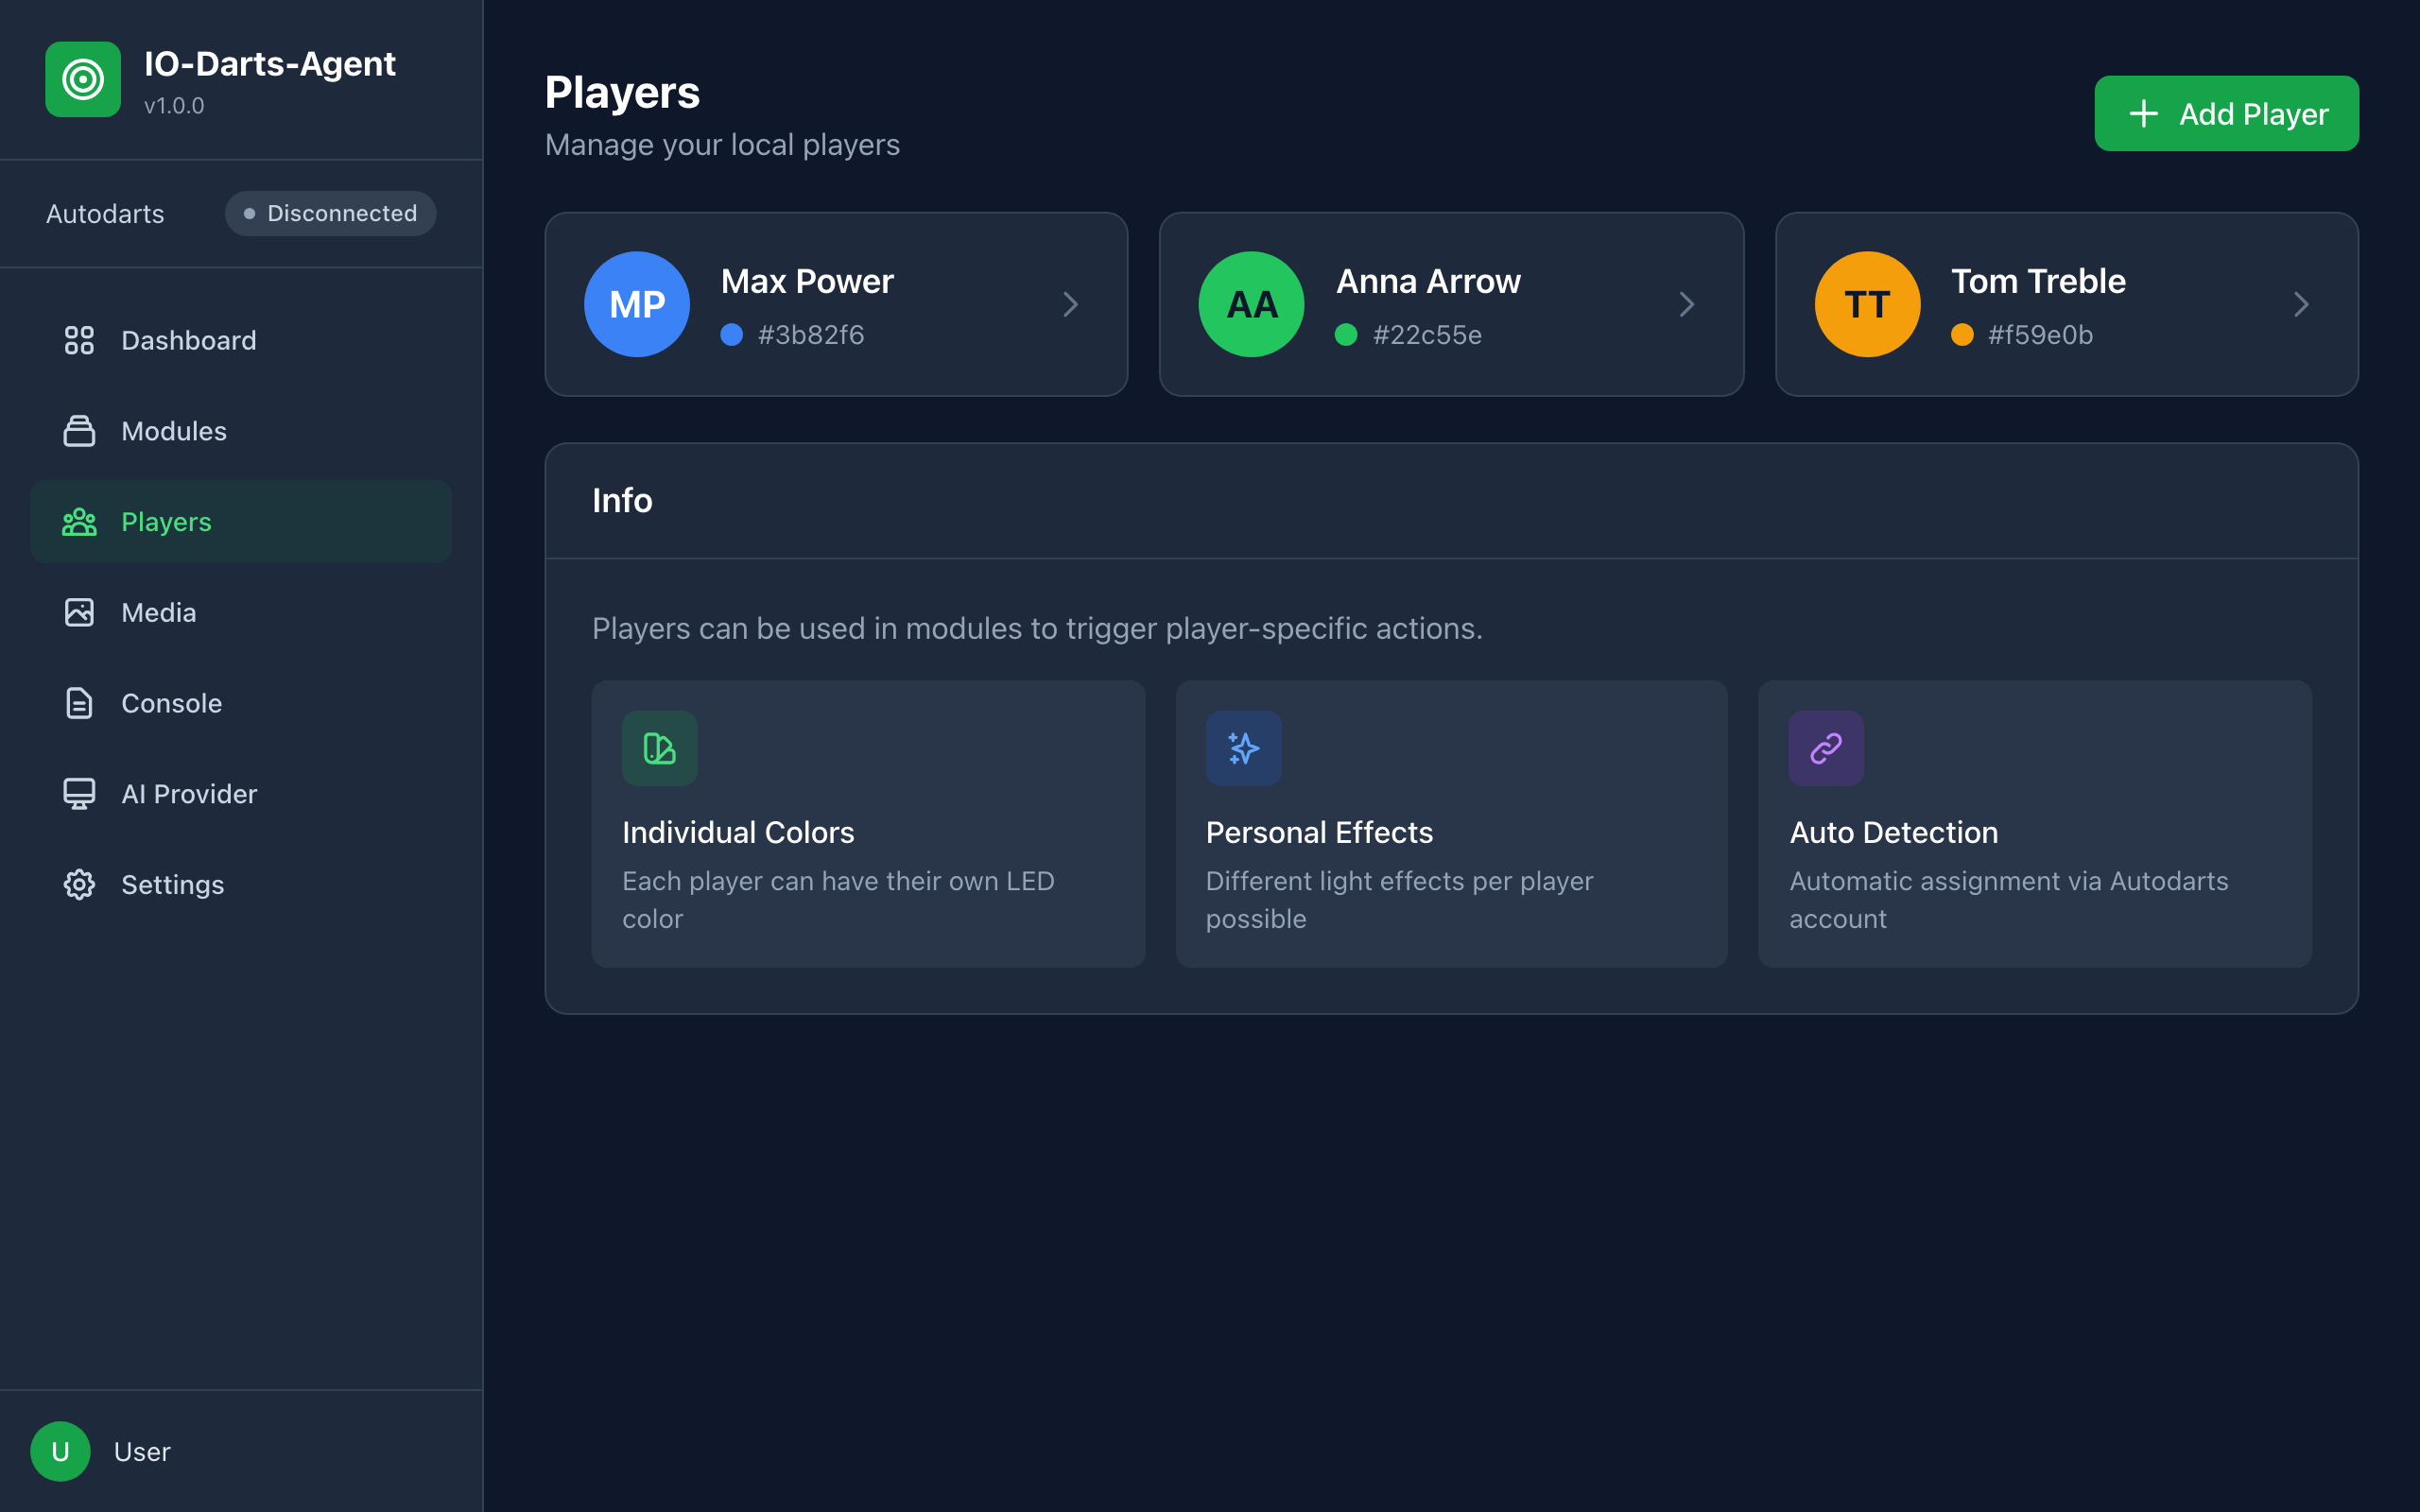The height and width of the screenshot is (1512, 2420).
Task: Click the Add Player button
Action: coord(2226,113)
